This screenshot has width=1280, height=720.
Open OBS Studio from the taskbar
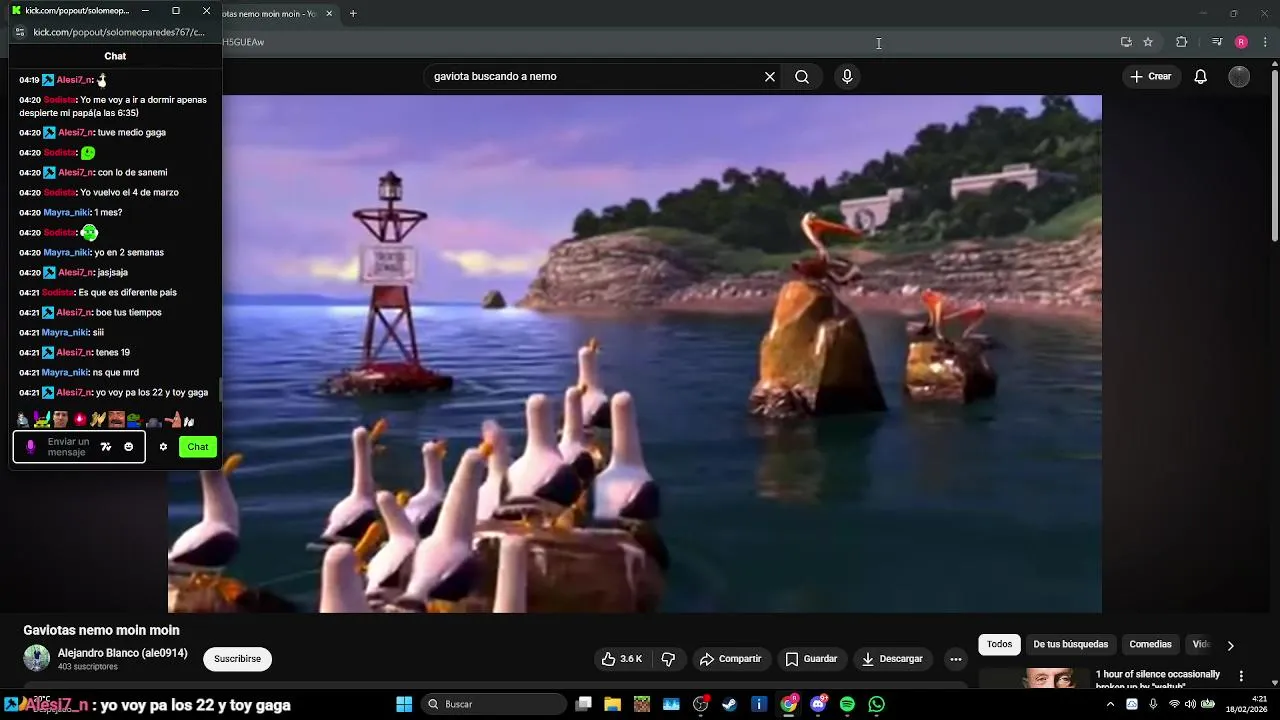(x=701, y=704)
